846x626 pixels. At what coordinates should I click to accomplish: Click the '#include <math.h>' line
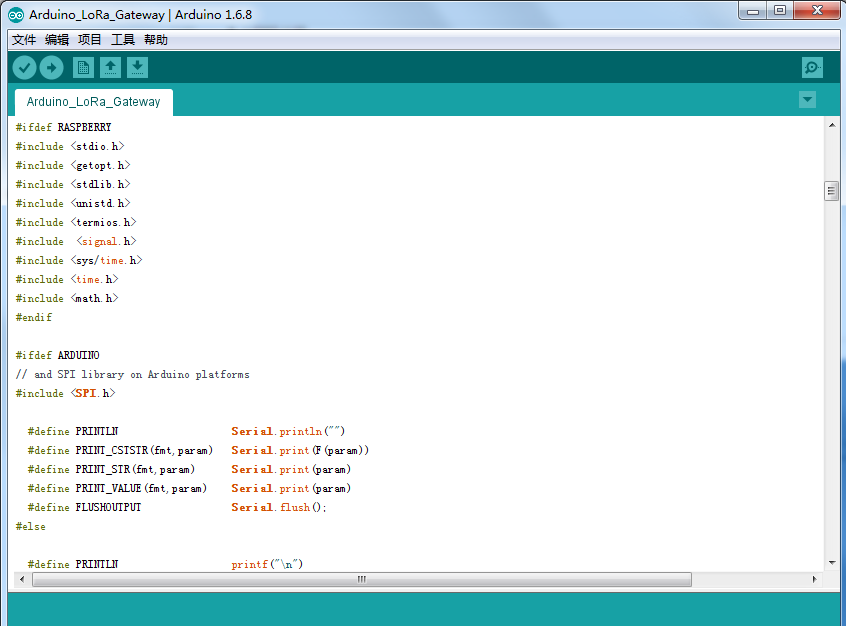[67, 298]
